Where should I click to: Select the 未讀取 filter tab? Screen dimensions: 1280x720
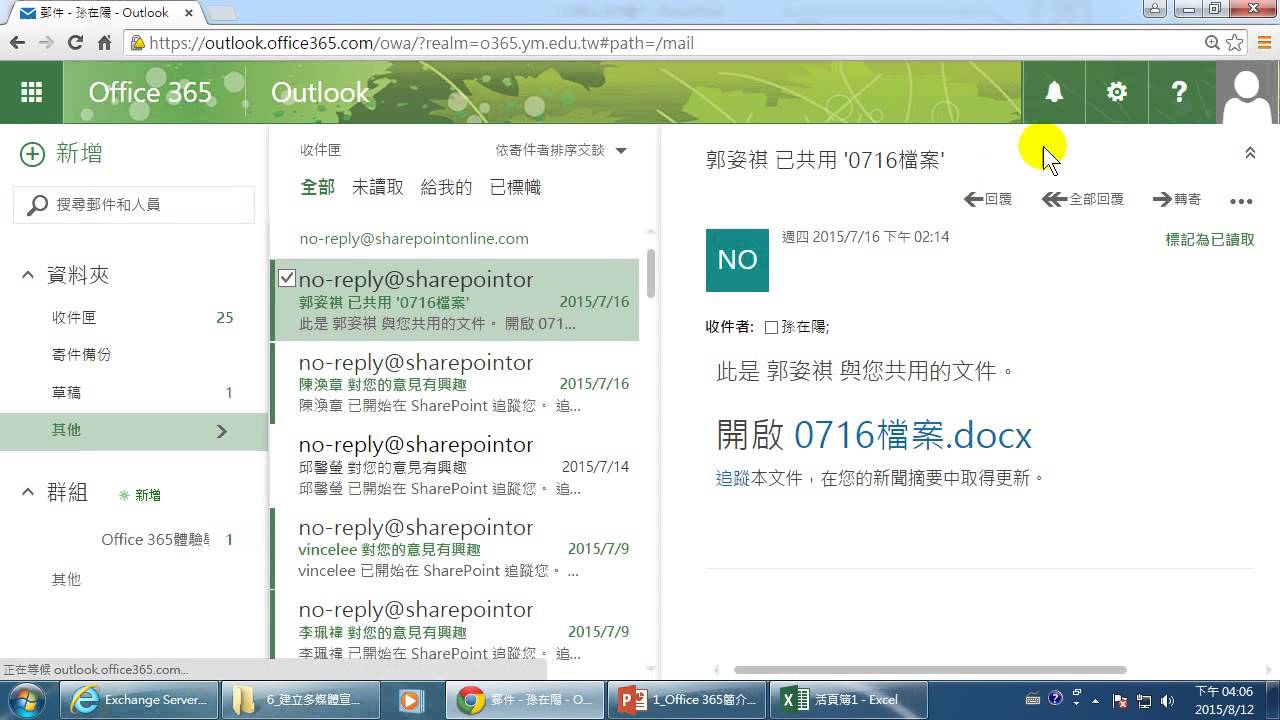click(x=377, y=187)
